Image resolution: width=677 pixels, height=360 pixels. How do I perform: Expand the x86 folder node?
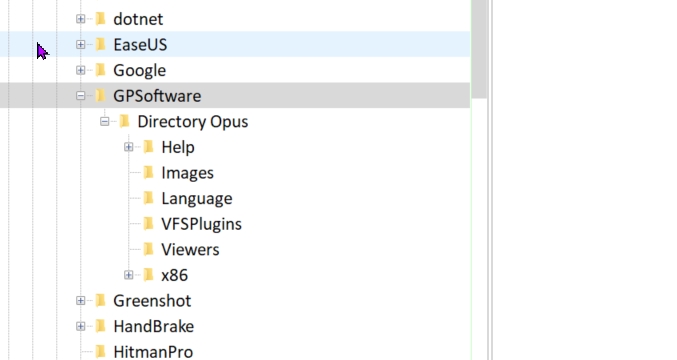point(129,275)
